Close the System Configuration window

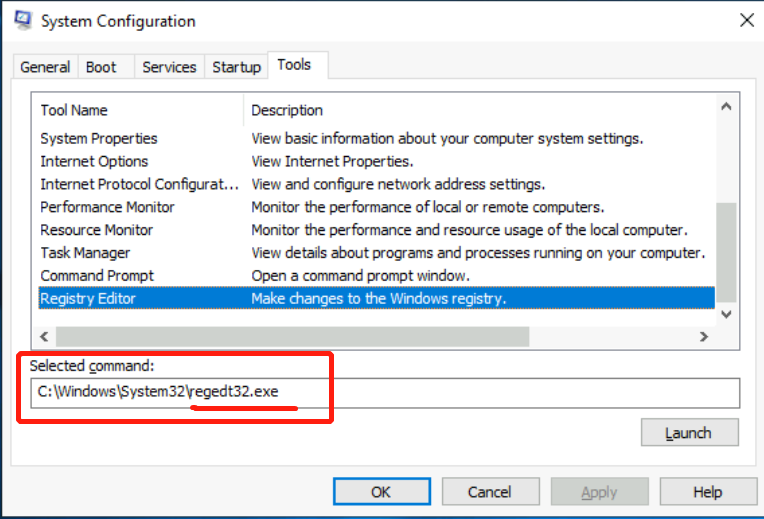click(745, 20)
